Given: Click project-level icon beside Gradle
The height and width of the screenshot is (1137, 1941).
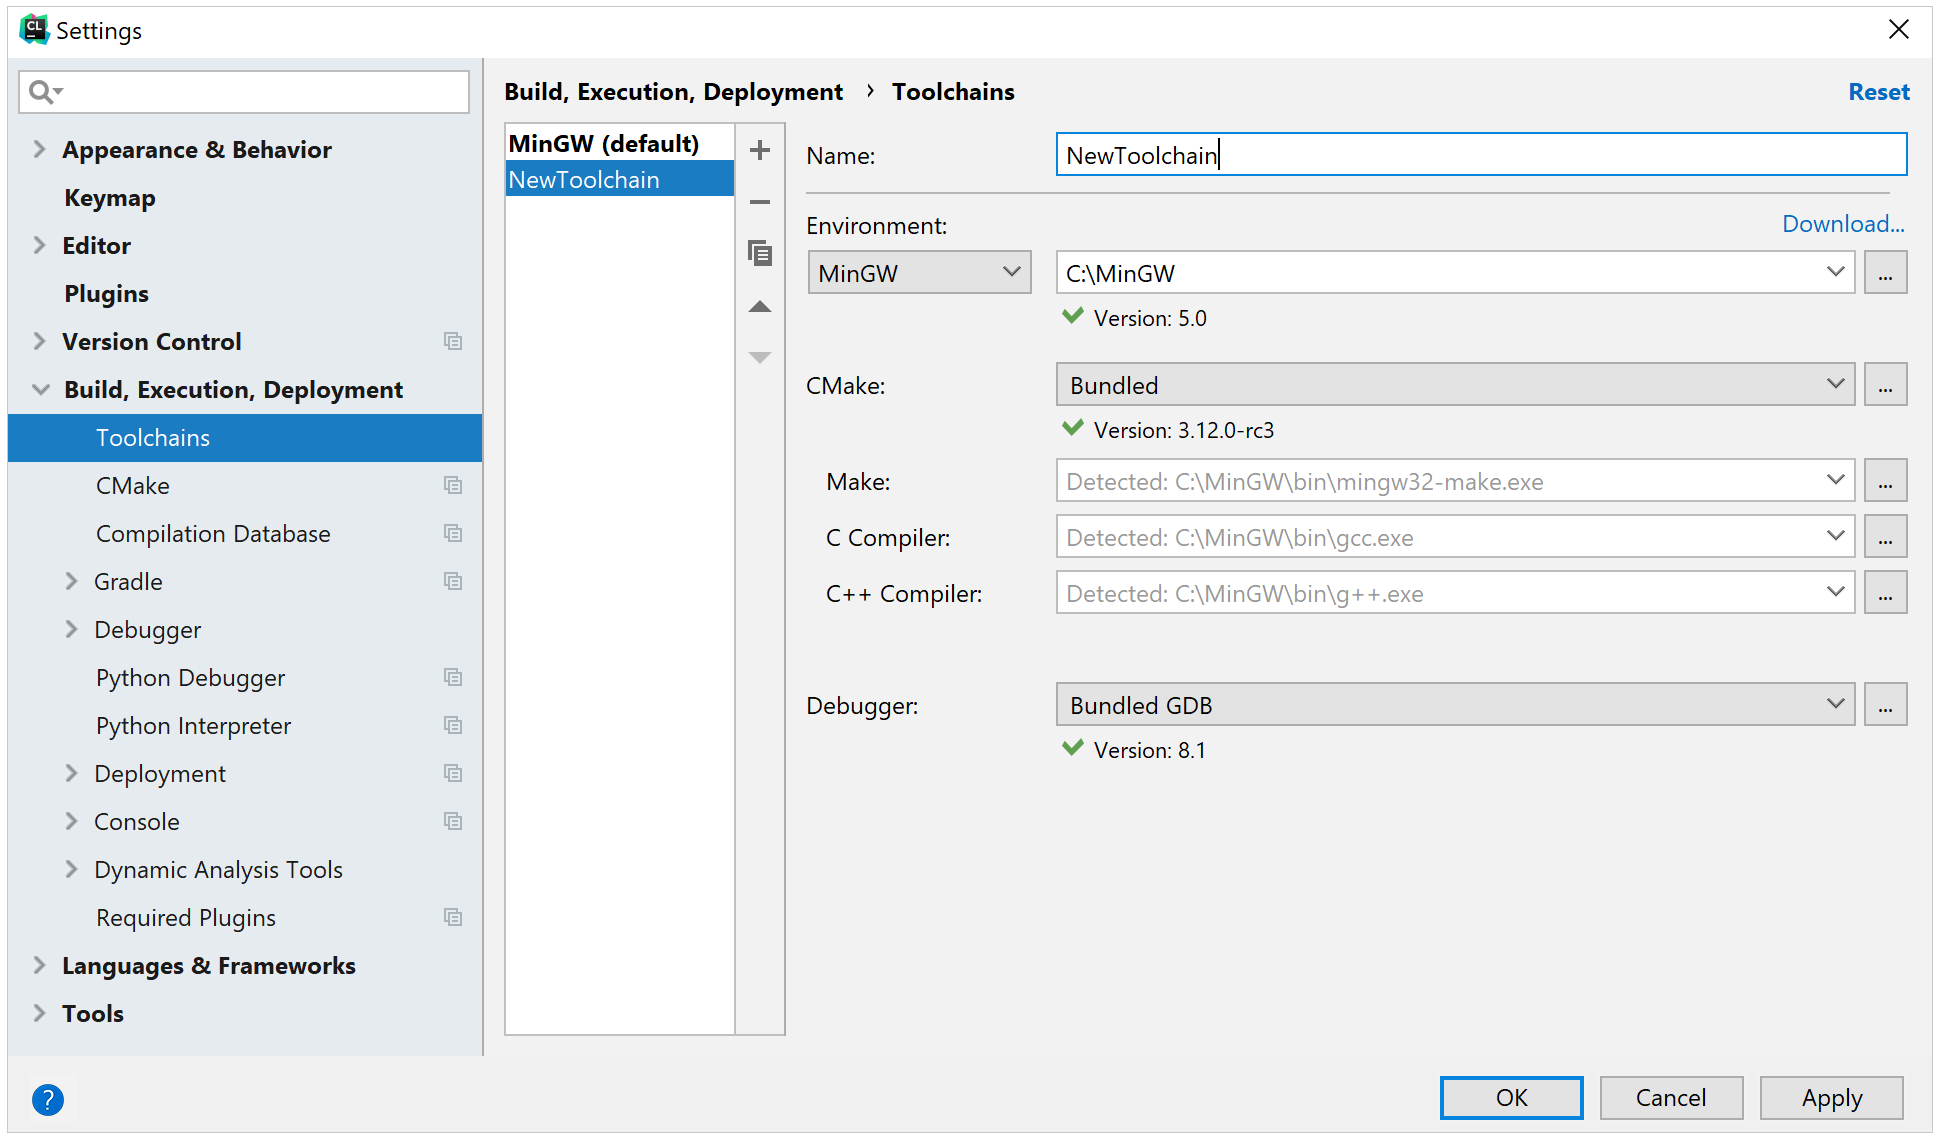Looking at the screenshot, I should pos(453,581).
